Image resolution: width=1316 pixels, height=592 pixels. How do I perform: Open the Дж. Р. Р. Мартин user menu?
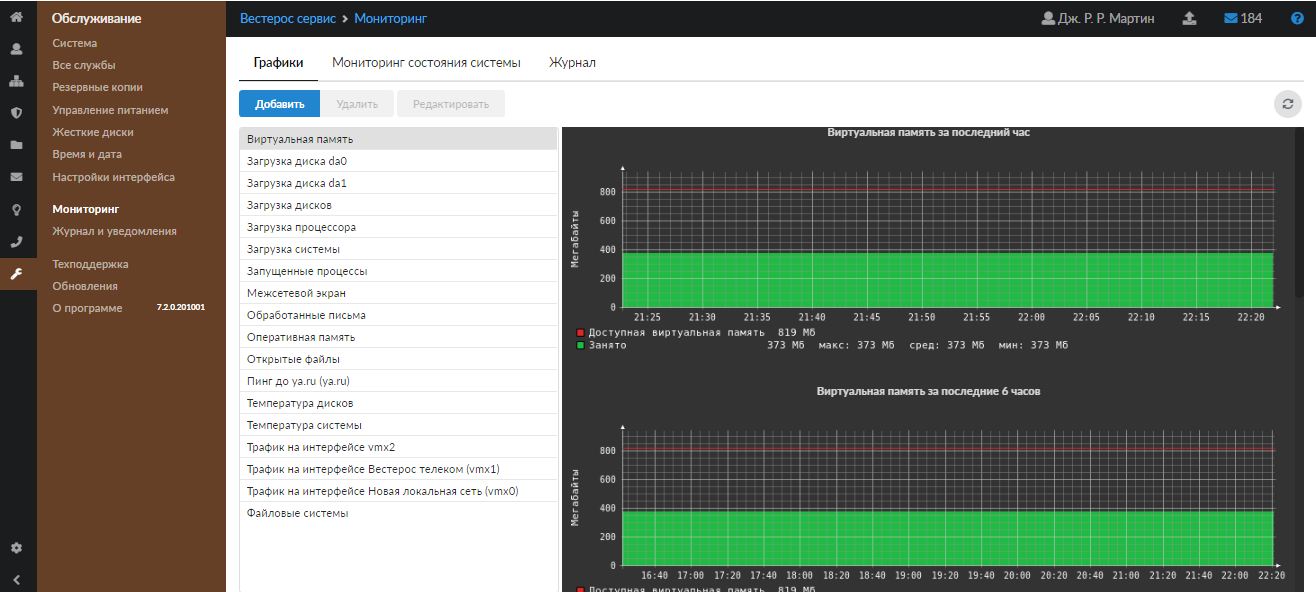pyautogui.click(x=1098, y=18)
